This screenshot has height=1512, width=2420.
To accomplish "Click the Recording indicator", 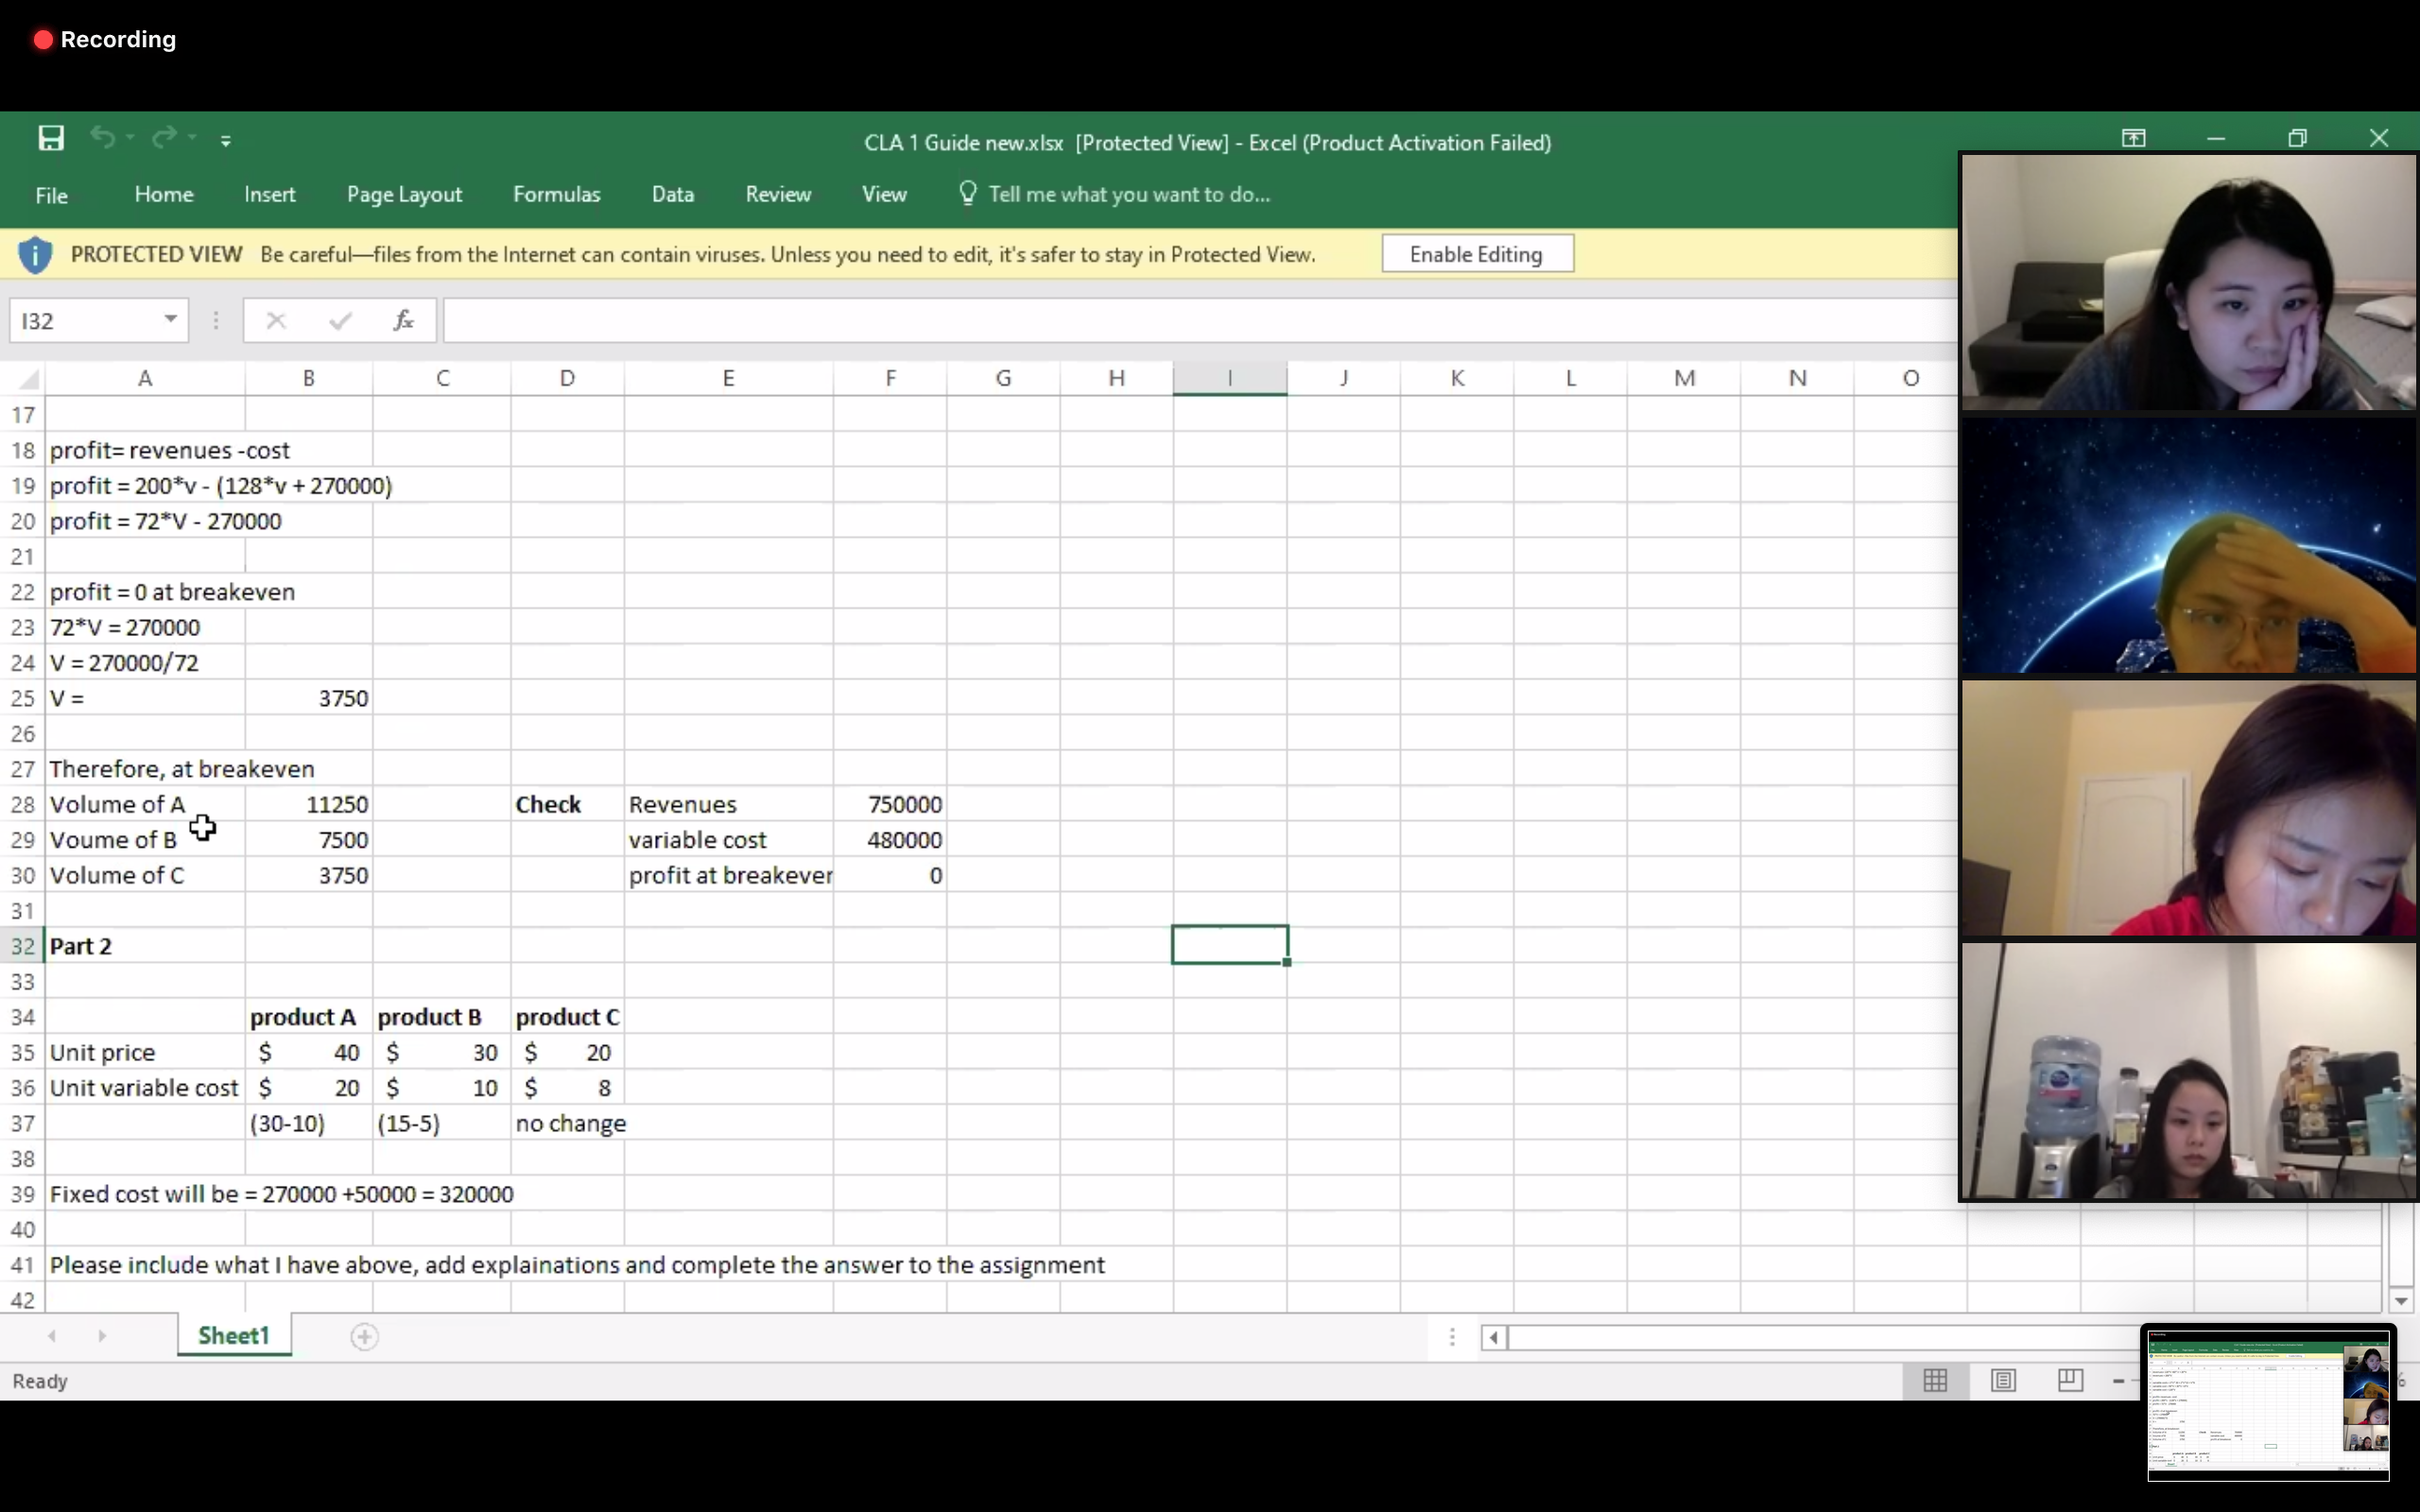I will (x=105, y=39).
